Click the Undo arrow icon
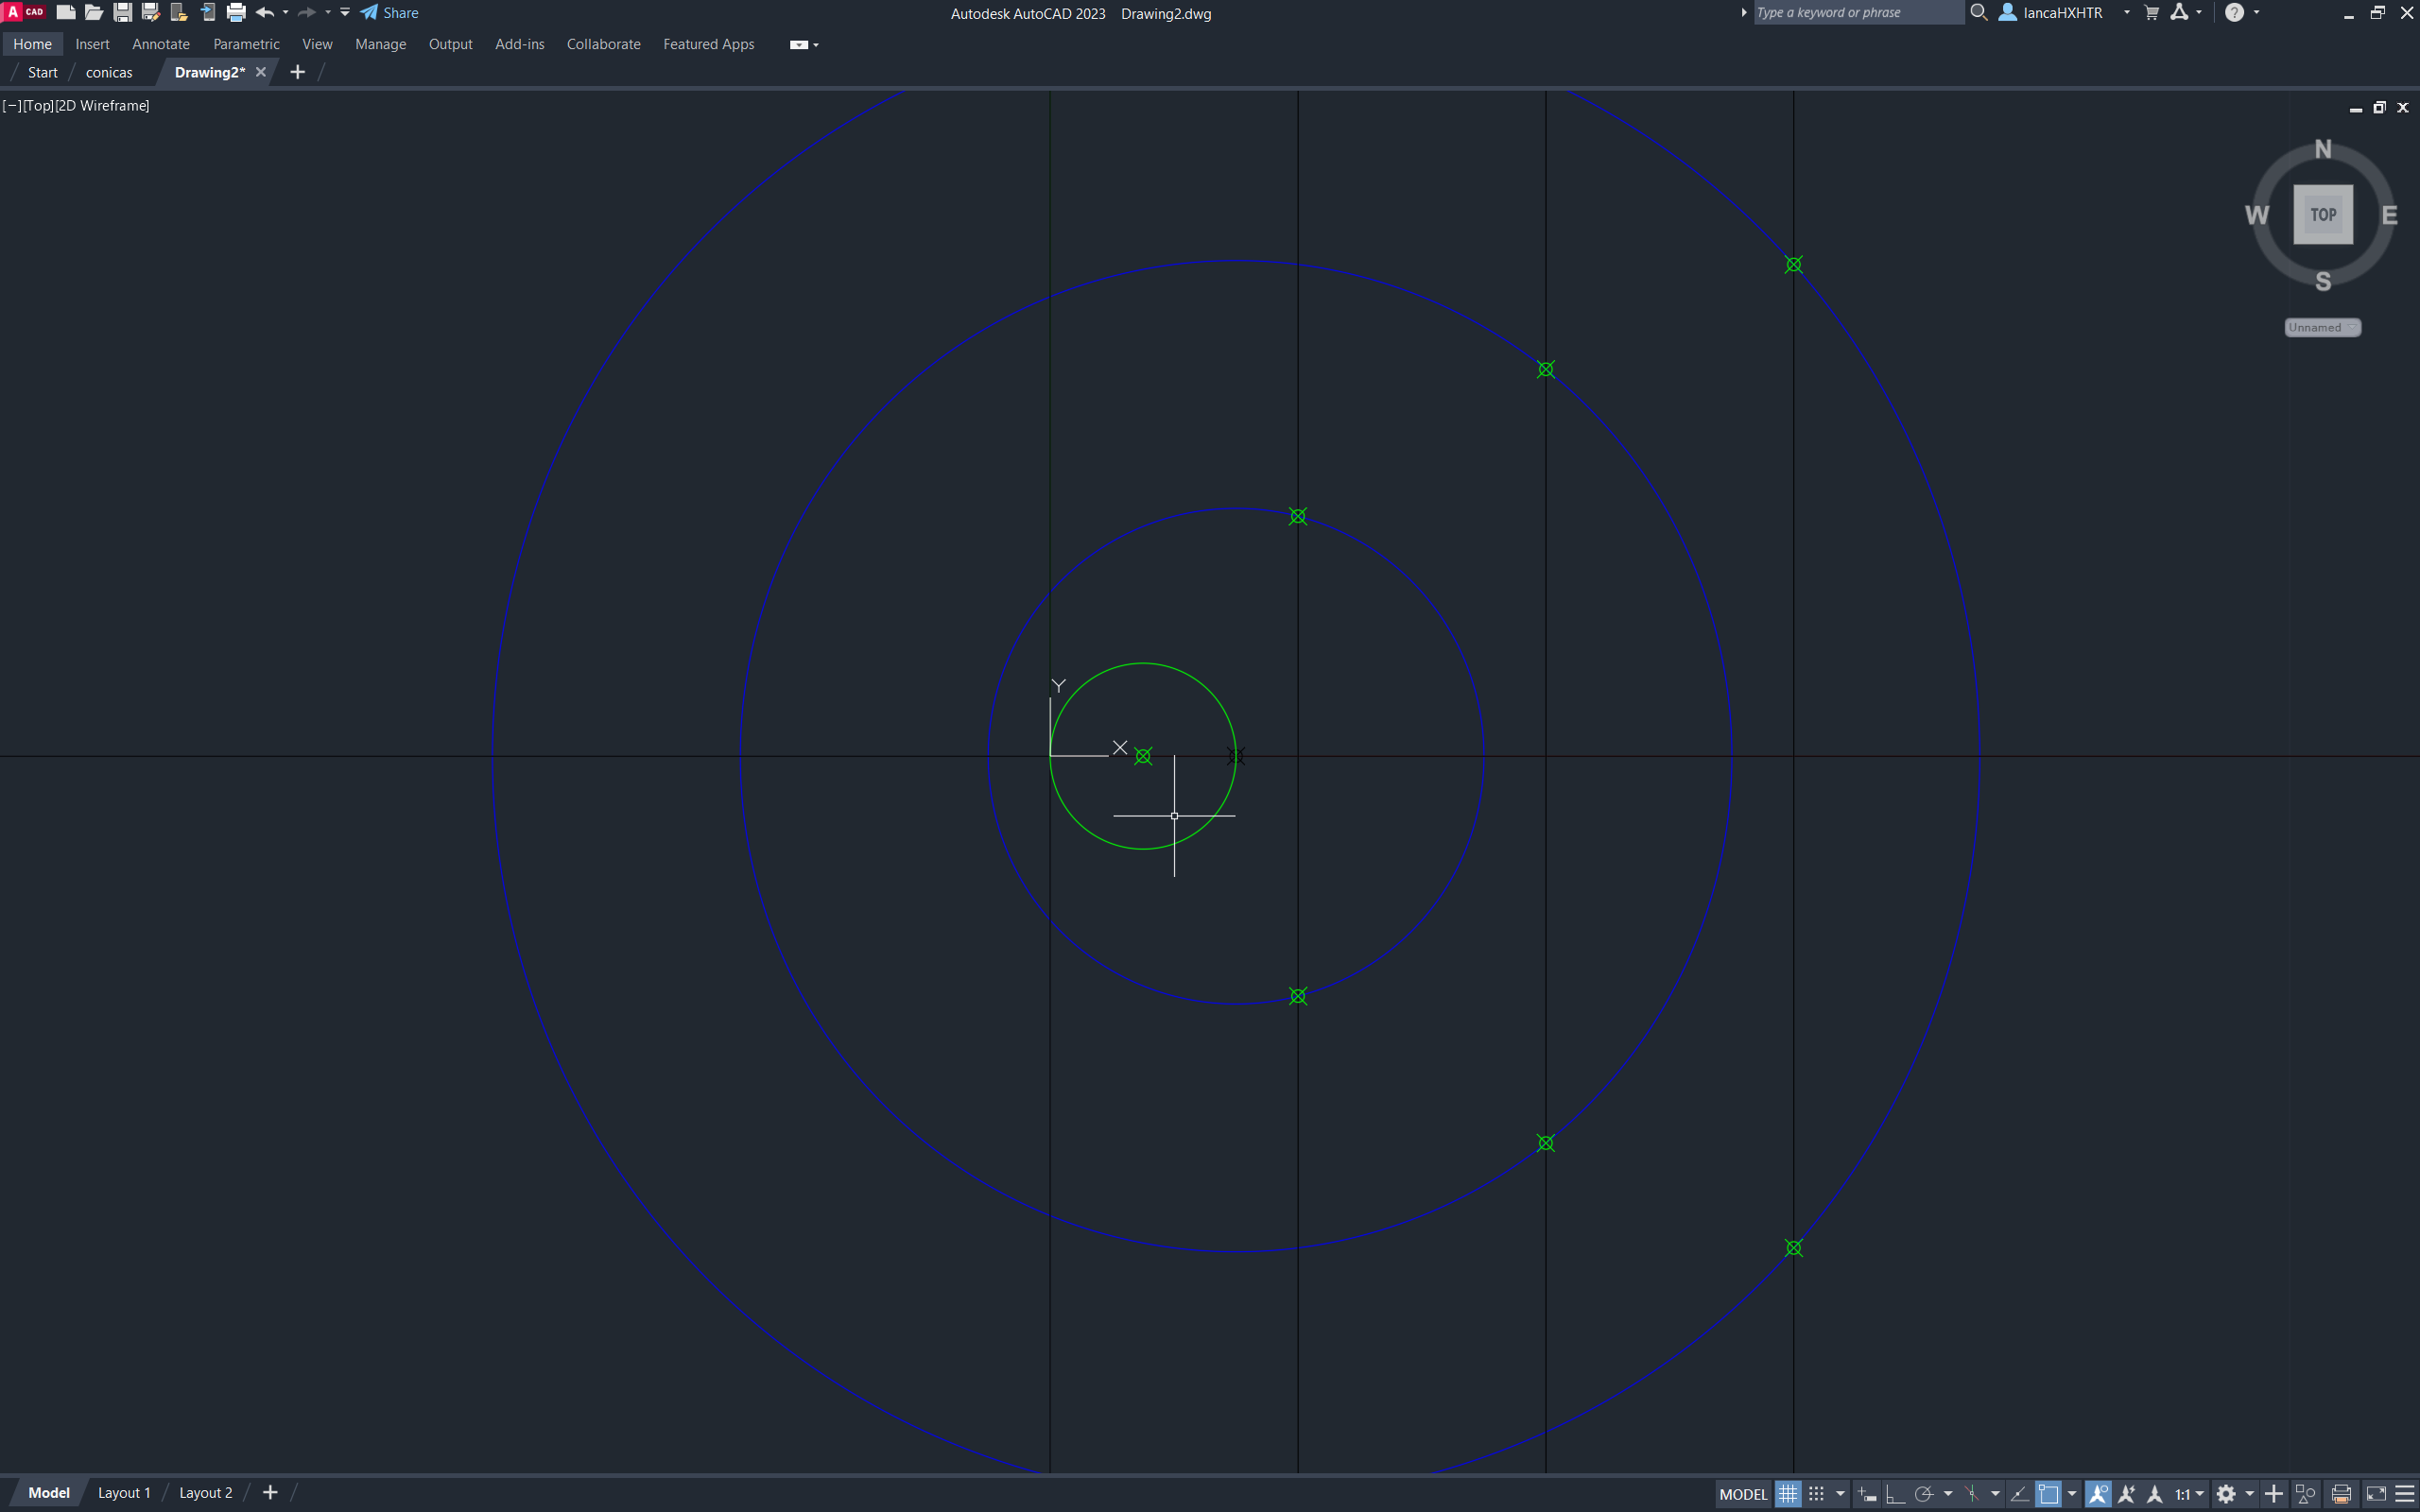2420x1512 pixels. pyautogui.click(x=264, y=12)
